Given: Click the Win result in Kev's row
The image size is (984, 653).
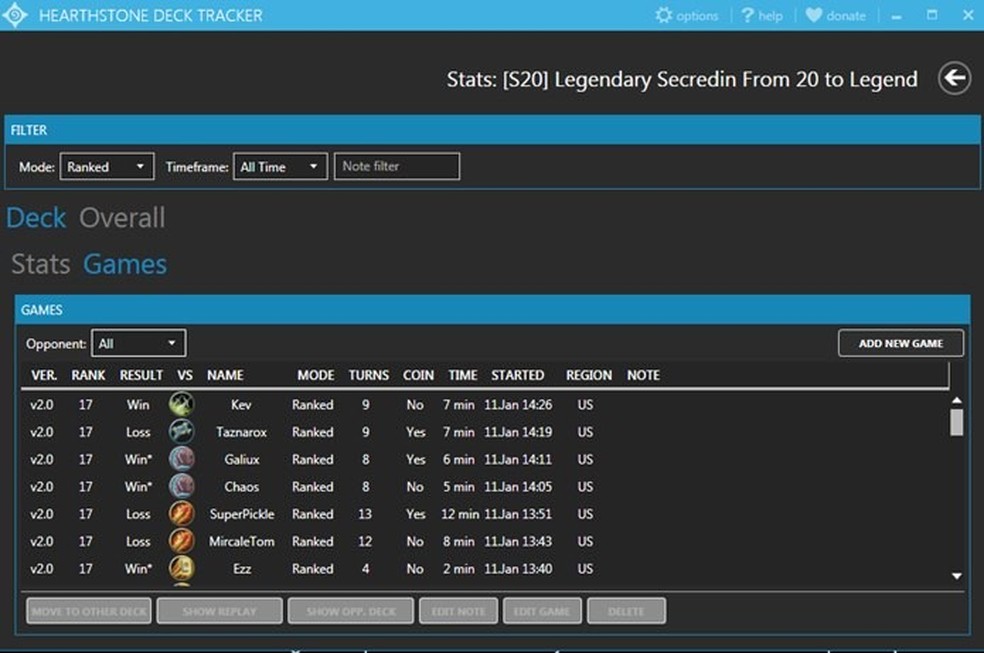Looking at the screenshot, I should (138, 405).
